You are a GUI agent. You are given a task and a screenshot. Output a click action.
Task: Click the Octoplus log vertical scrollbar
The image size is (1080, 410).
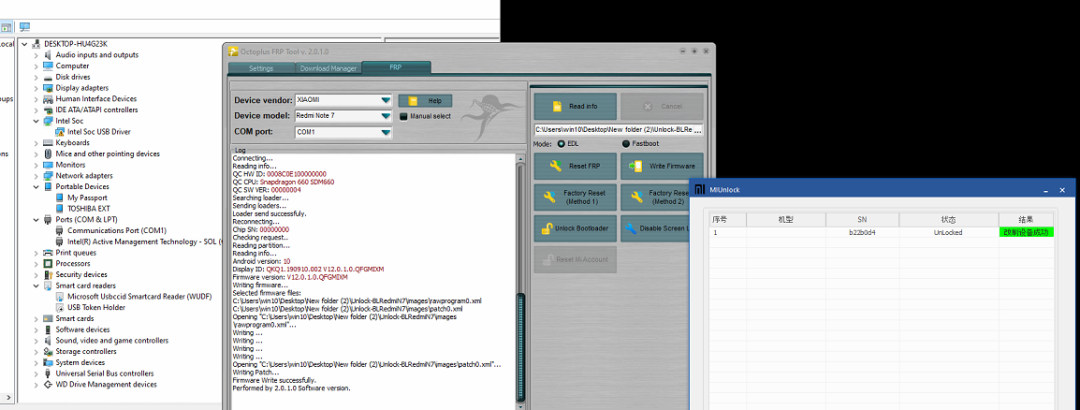[x=519, y=340]
